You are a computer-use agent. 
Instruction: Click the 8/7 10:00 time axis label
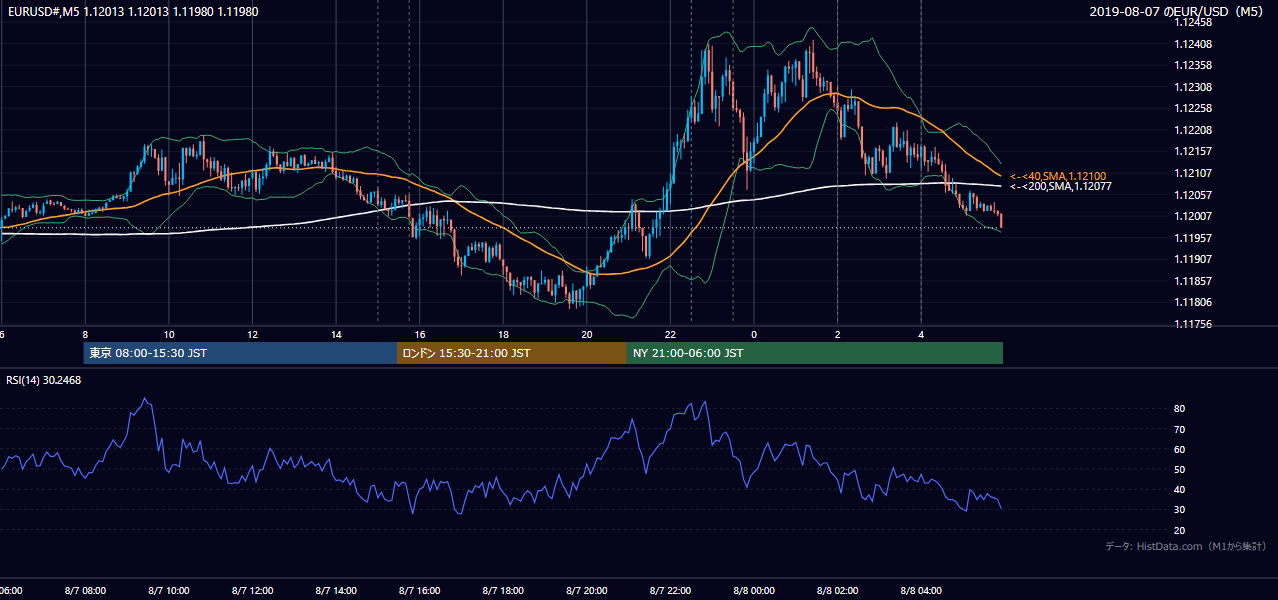168,590
